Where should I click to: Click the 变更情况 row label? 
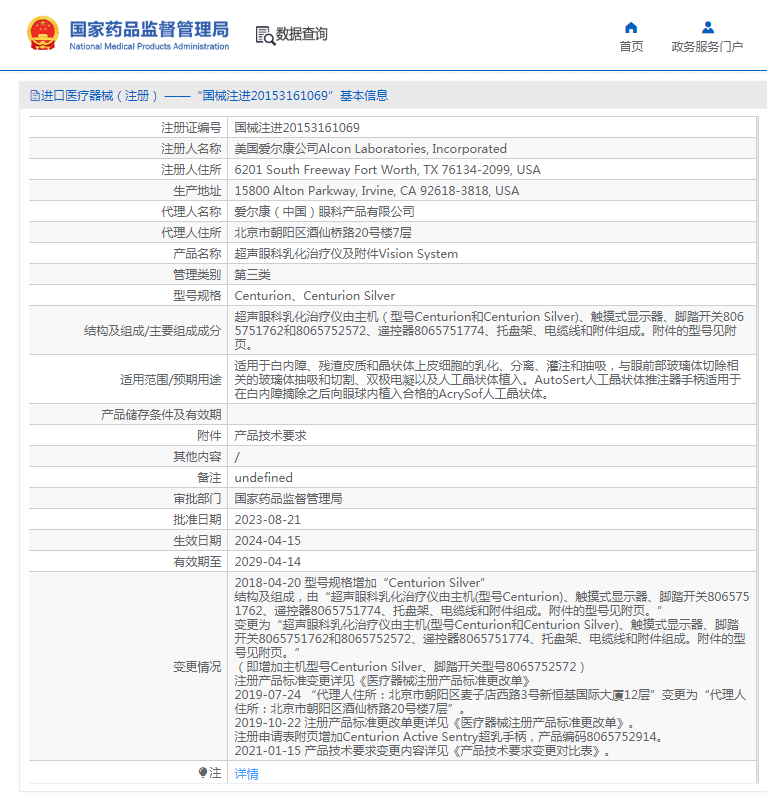click(x=197, y=667)
